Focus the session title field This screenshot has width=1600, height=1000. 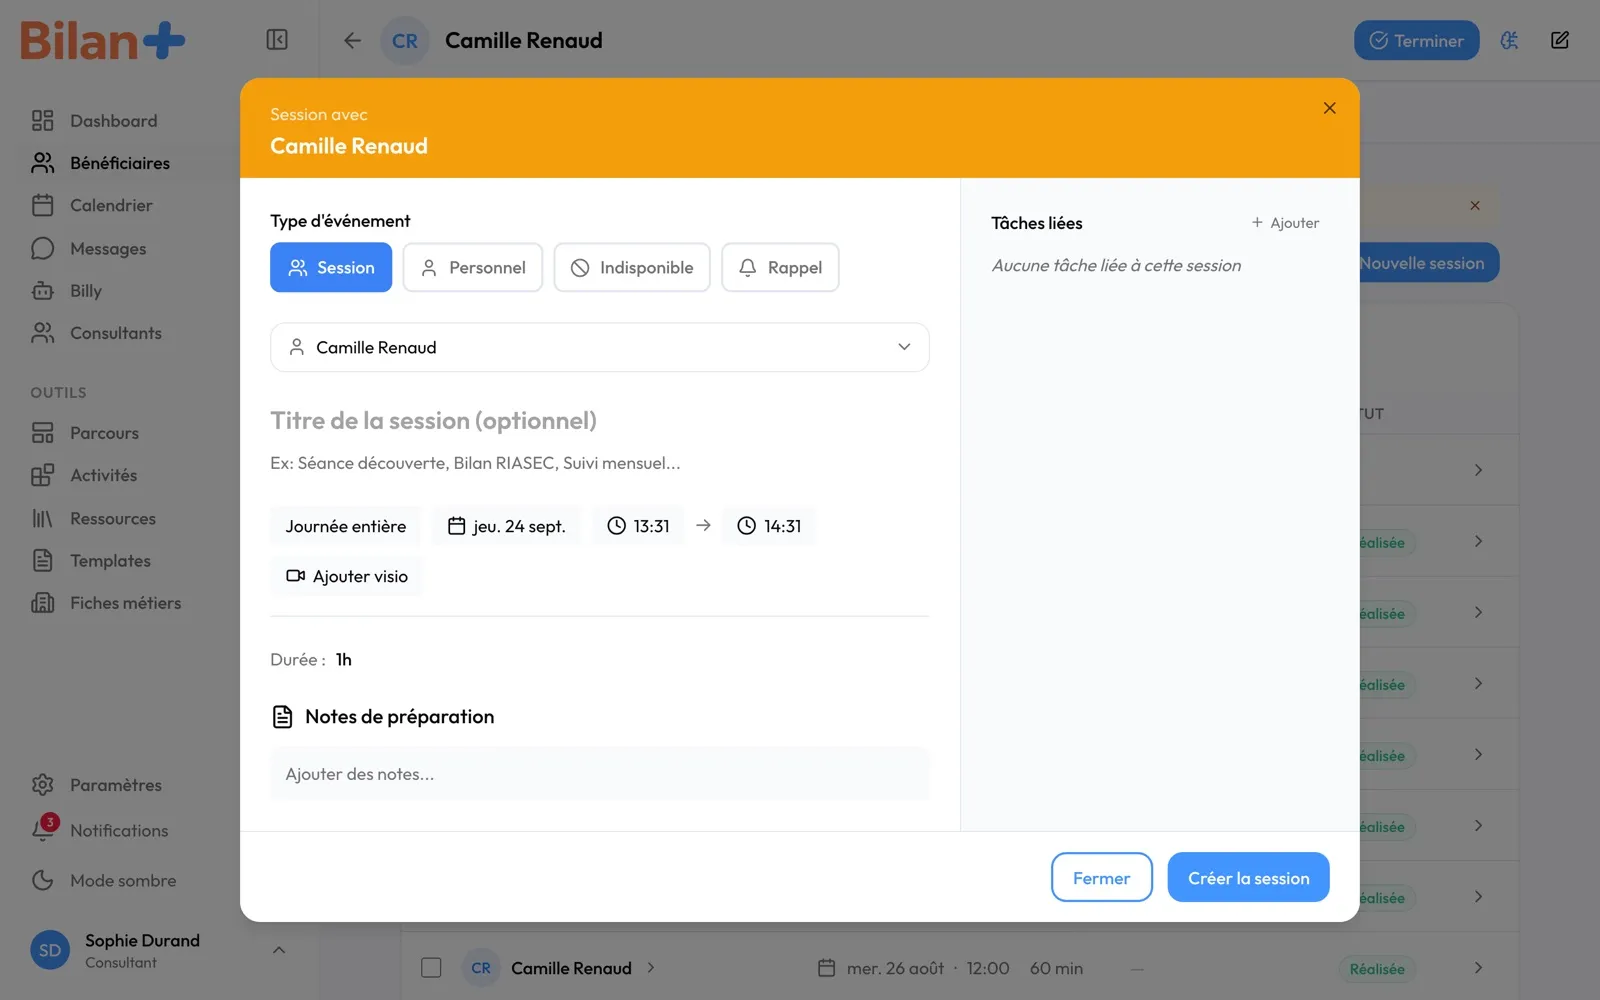(x=600, y=421)
